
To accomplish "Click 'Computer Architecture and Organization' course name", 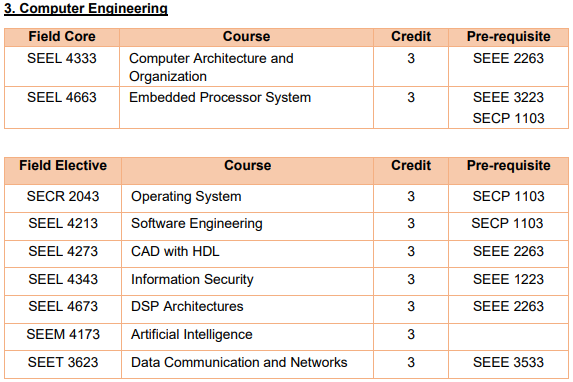I will pyautogui.click(x=211, y=67).
